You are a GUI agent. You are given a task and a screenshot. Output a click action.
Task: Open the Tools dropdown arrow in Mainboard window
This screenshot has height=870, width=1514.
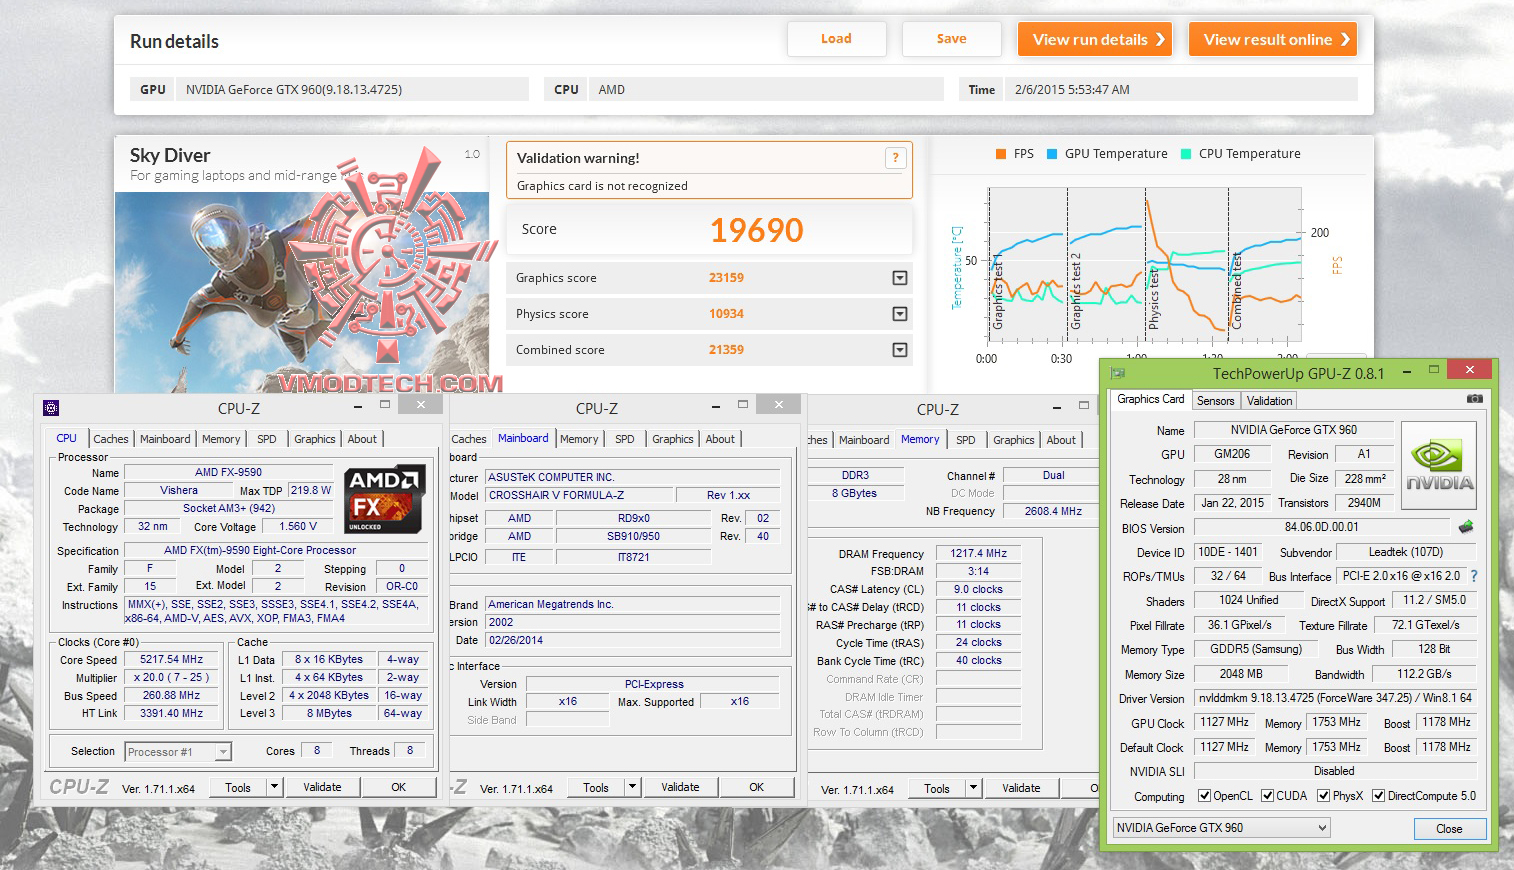point(632,787)
